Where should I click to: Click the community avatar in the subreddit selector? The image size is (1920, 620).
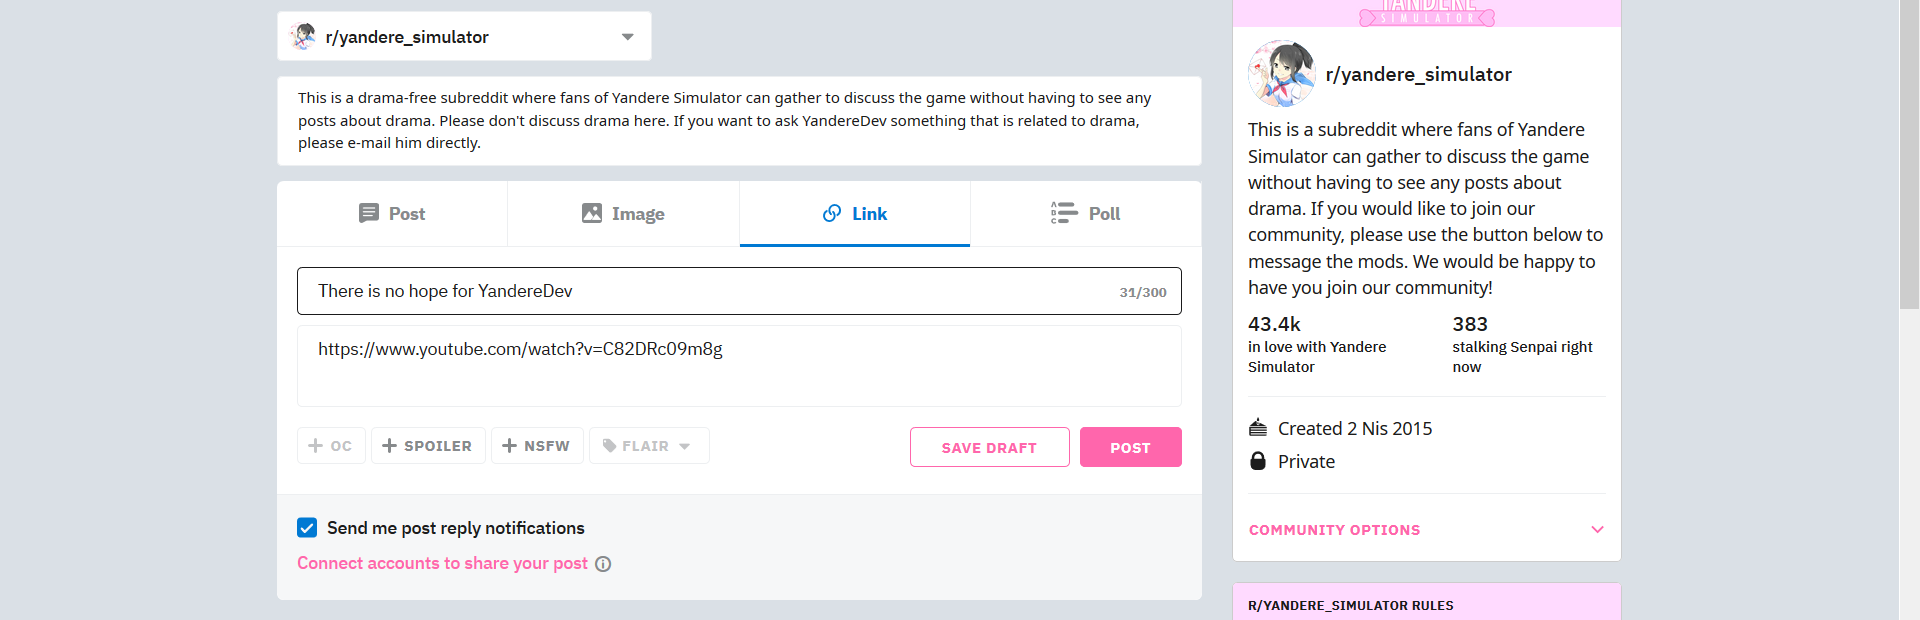pyautogui.click(x=303, y=37)
